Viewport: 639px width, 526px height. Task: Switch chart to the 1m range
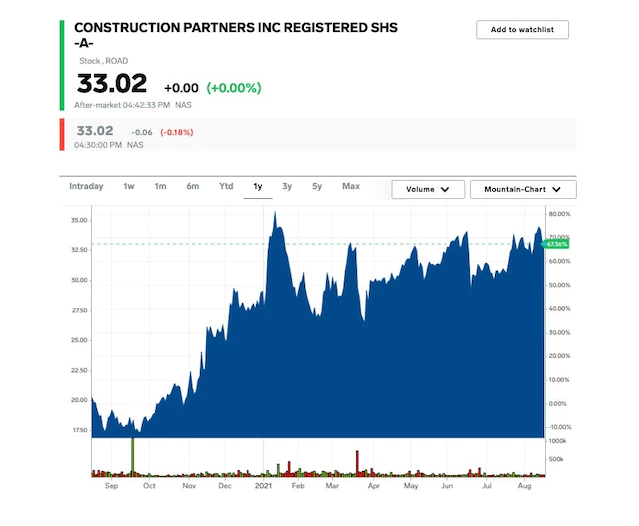coord(160,186)
